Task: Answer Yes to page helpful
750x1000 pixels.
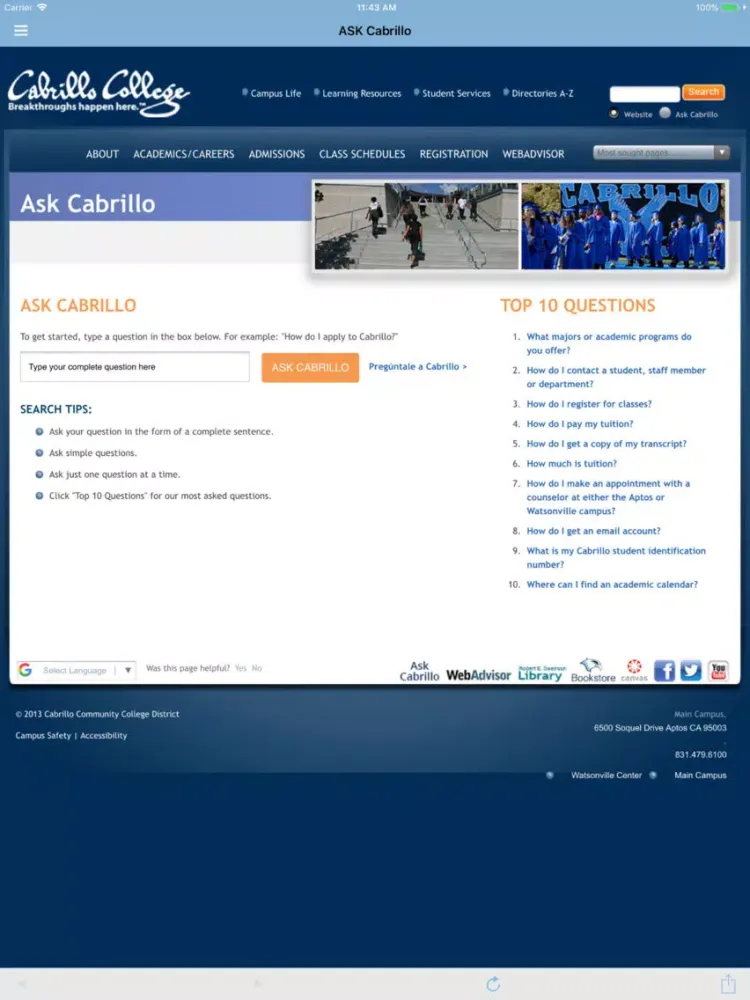Action: (240, 668)
